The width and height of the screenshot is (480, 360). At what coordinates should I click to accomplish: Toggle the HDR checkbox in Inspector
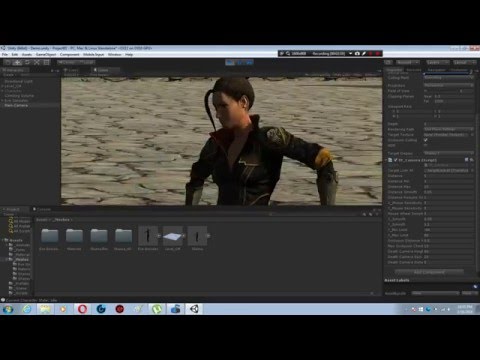pyautogui.click(x=426, y=145)
